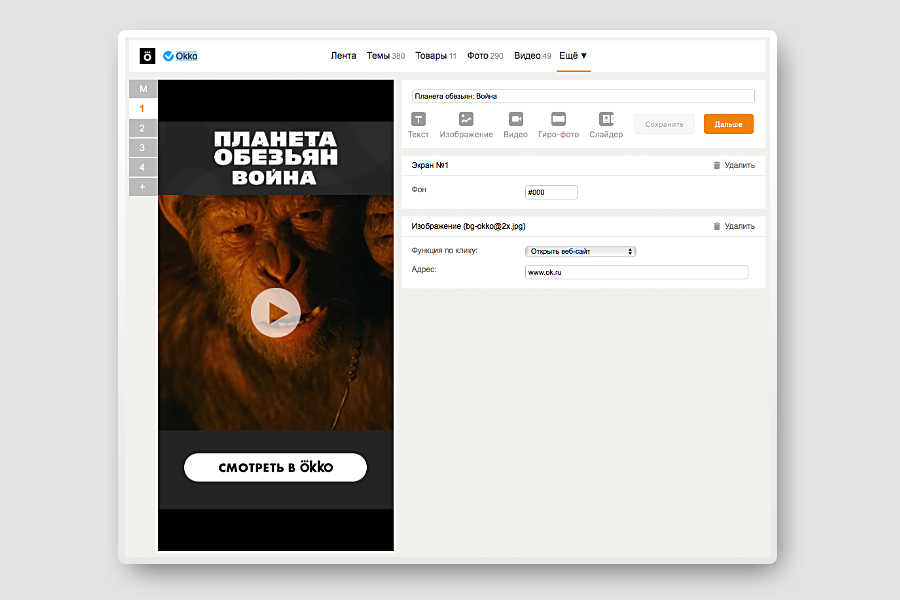This screenshot has width=900, height=600.
Task: Delete the bg-okko image via Удалить
Action: tap(734, 226)
